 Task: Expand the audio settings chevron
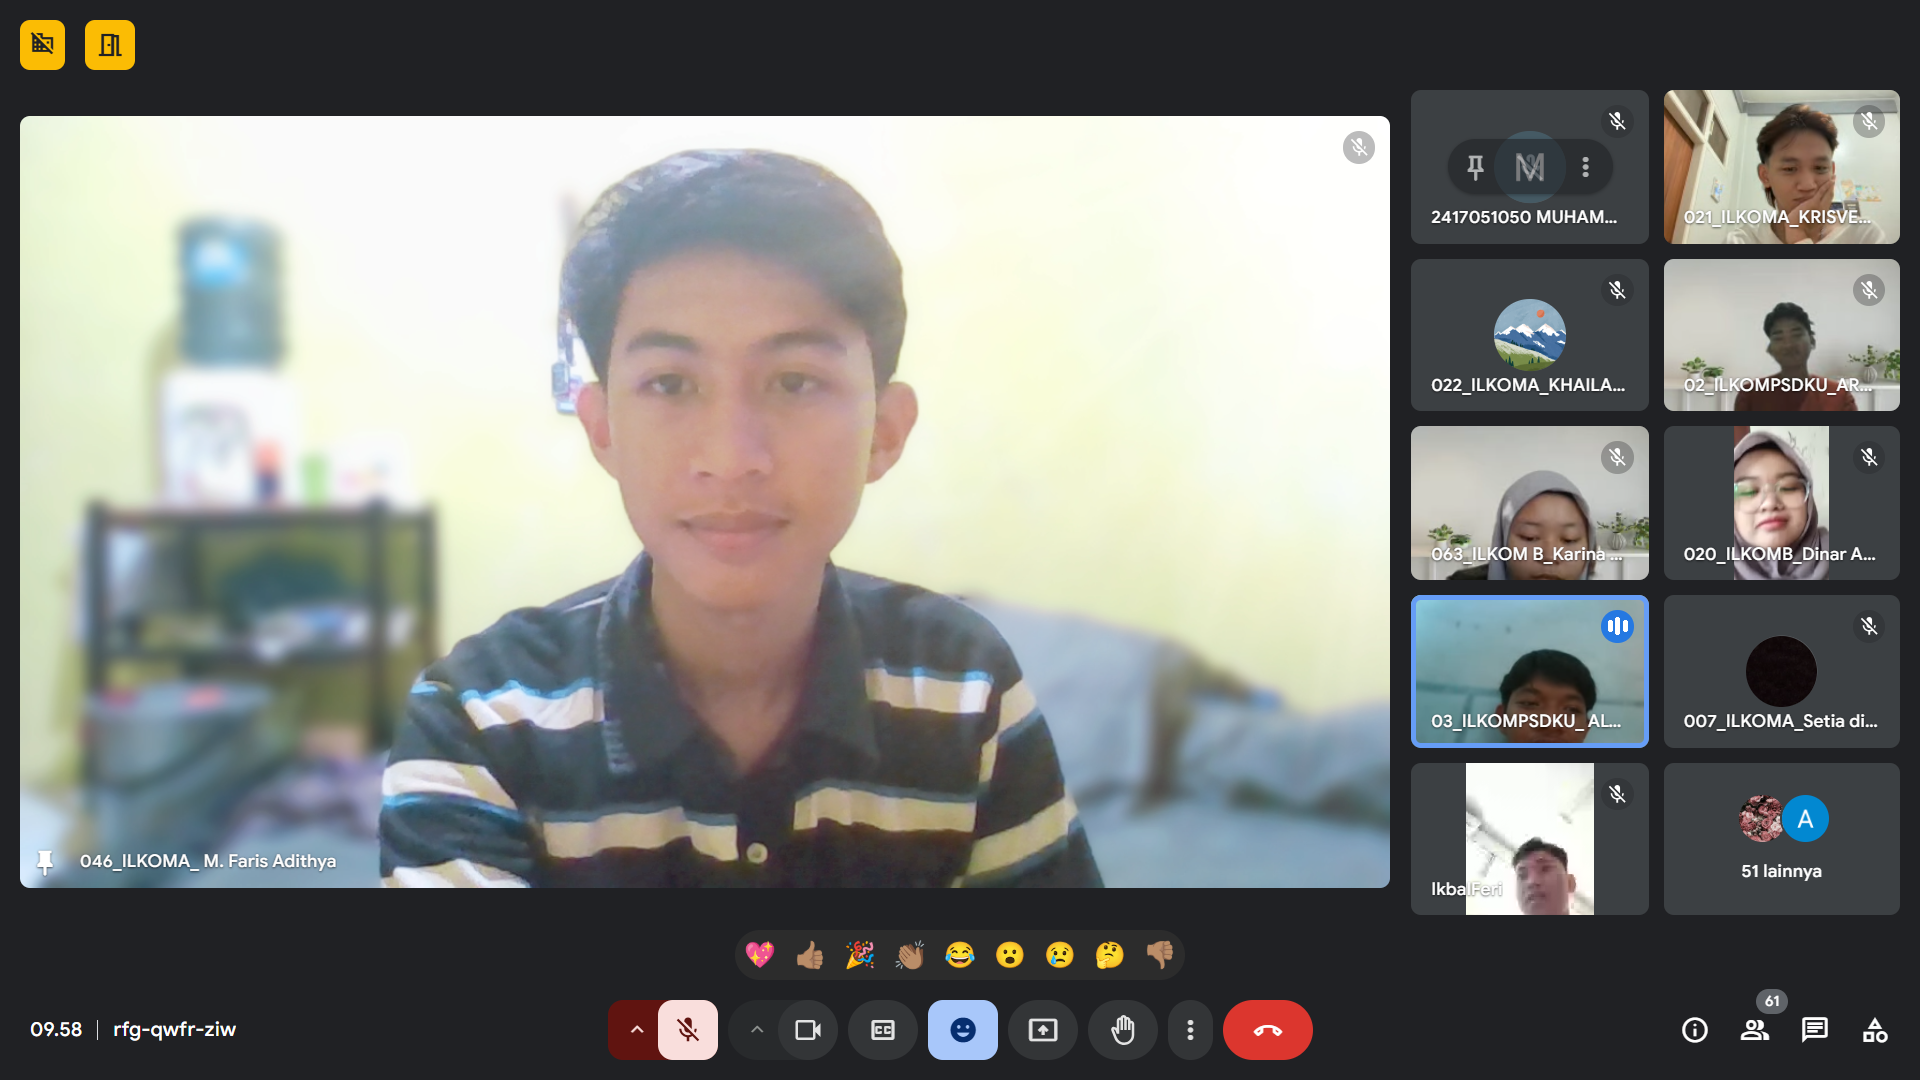(636, 1030)
